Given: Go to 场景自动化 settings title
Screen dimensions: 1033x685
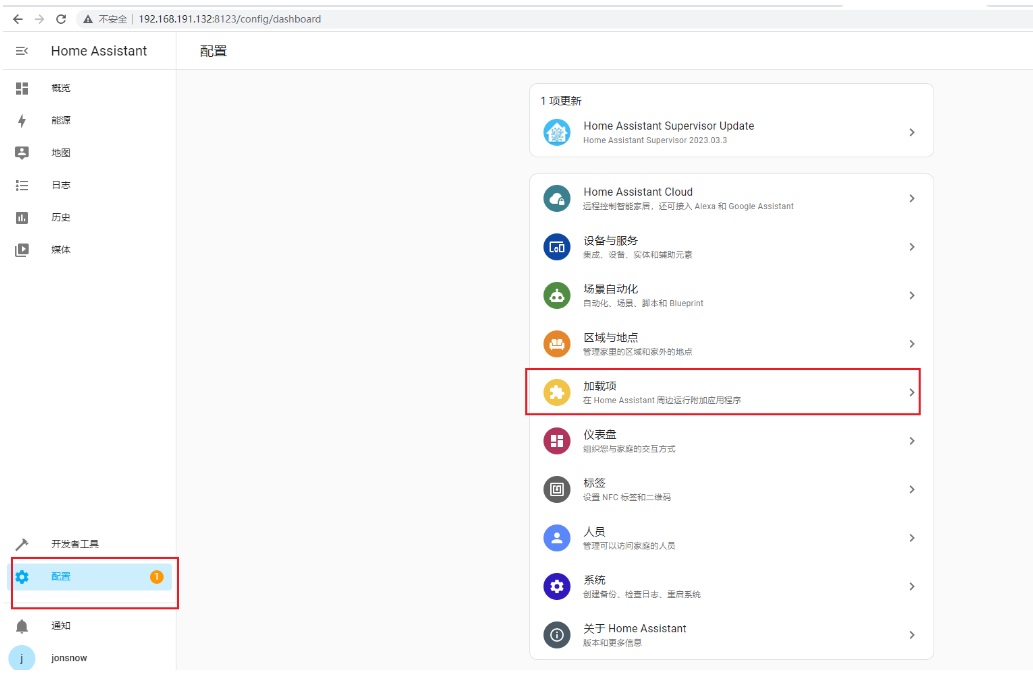Looking at the screenshot, I should 611,288.
